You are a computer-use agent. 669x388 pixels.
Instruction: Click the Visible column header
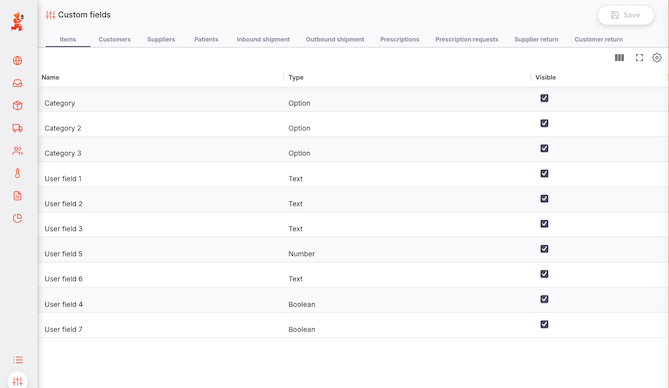tap(546, 77)
